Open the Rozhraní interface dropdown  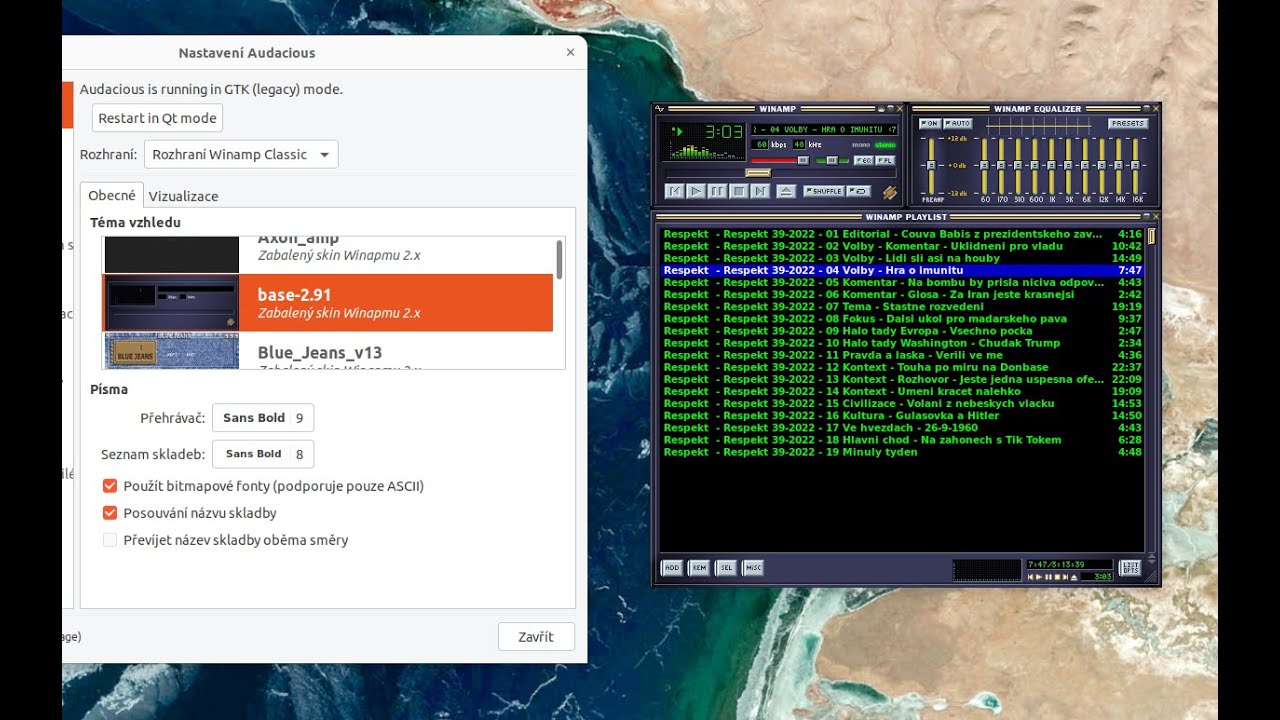pyautogui.click(x=241, y=154)
